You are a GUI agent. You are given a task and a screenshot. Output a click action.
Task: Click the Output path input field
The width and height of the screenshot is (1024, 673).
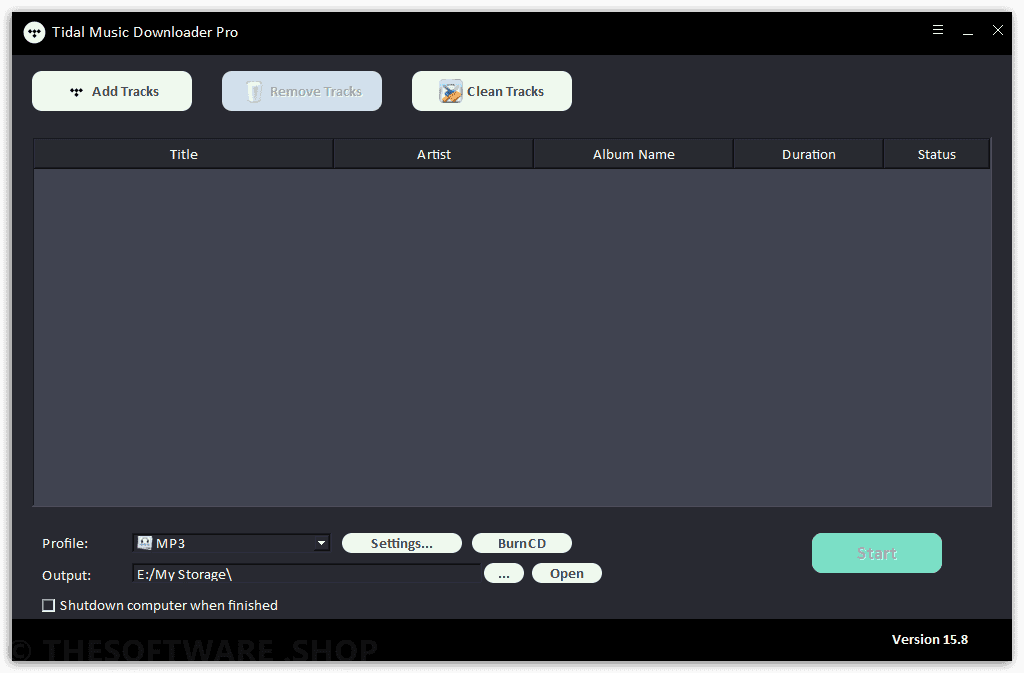coord(306,574)
